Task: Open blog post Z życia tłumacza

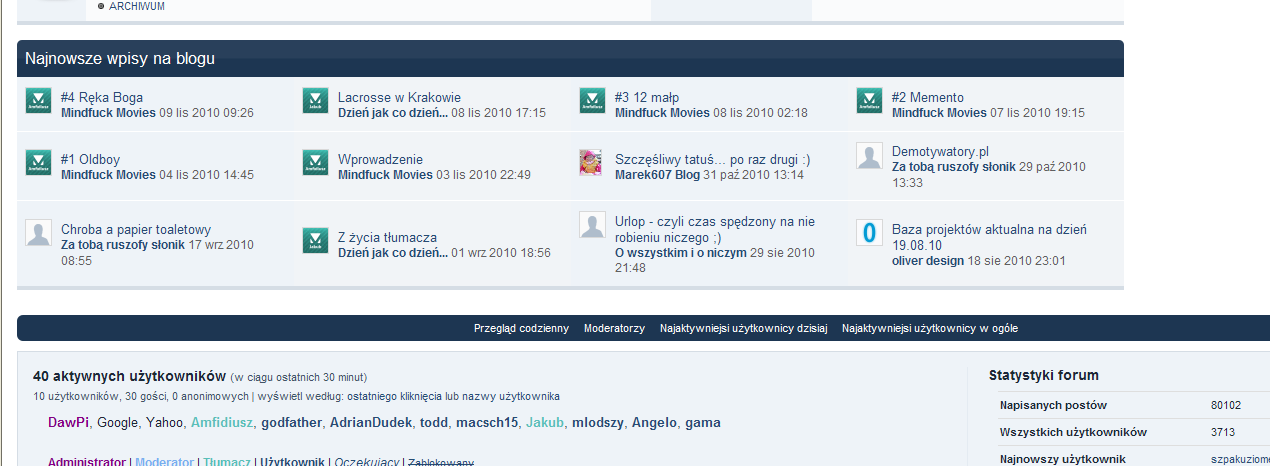Action: click(387, 237)
